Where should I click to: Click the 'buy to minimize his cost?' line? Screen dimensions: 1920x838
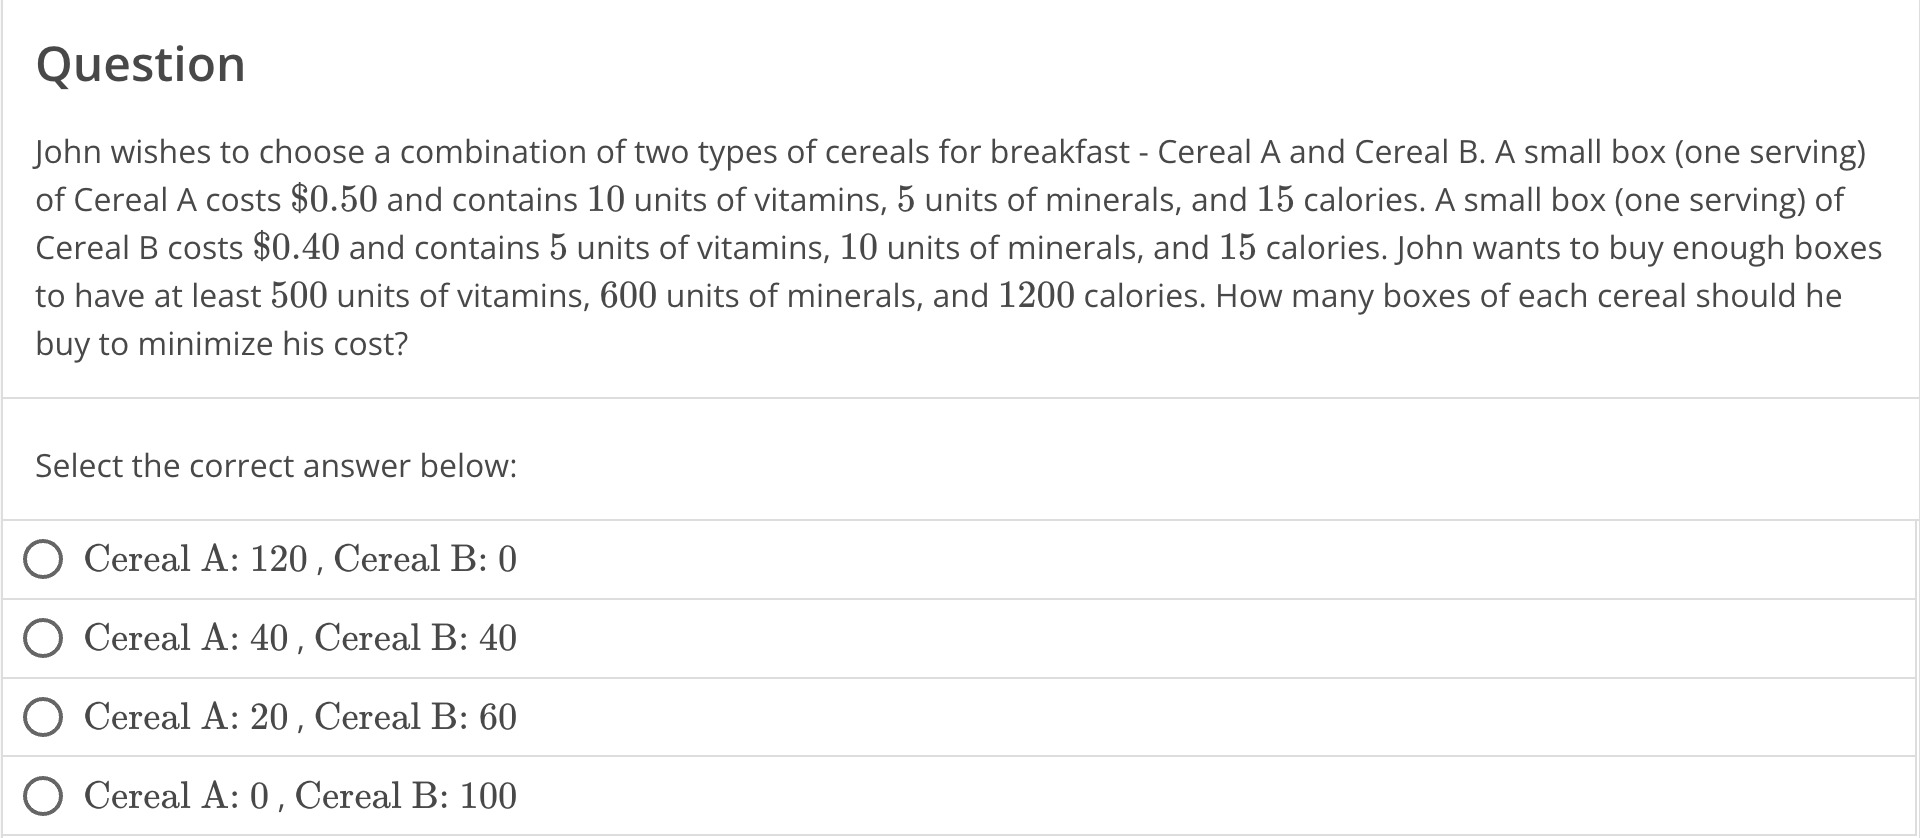222,344
